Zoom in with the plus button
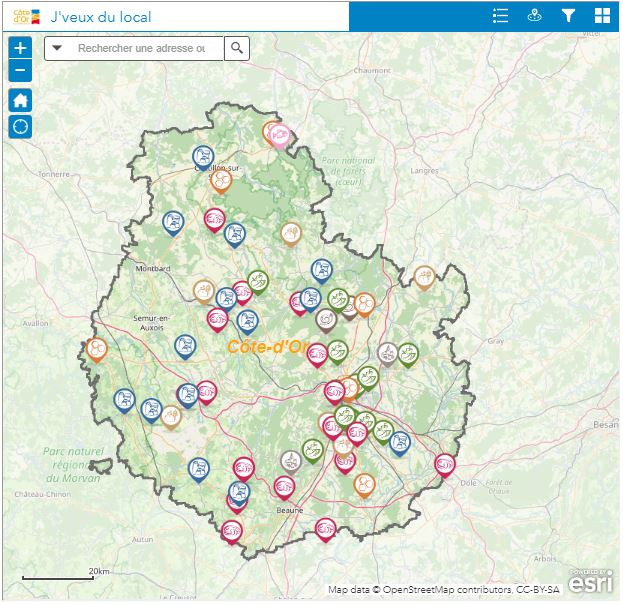This screenshot has height=605, width=623. pos(20,48)
